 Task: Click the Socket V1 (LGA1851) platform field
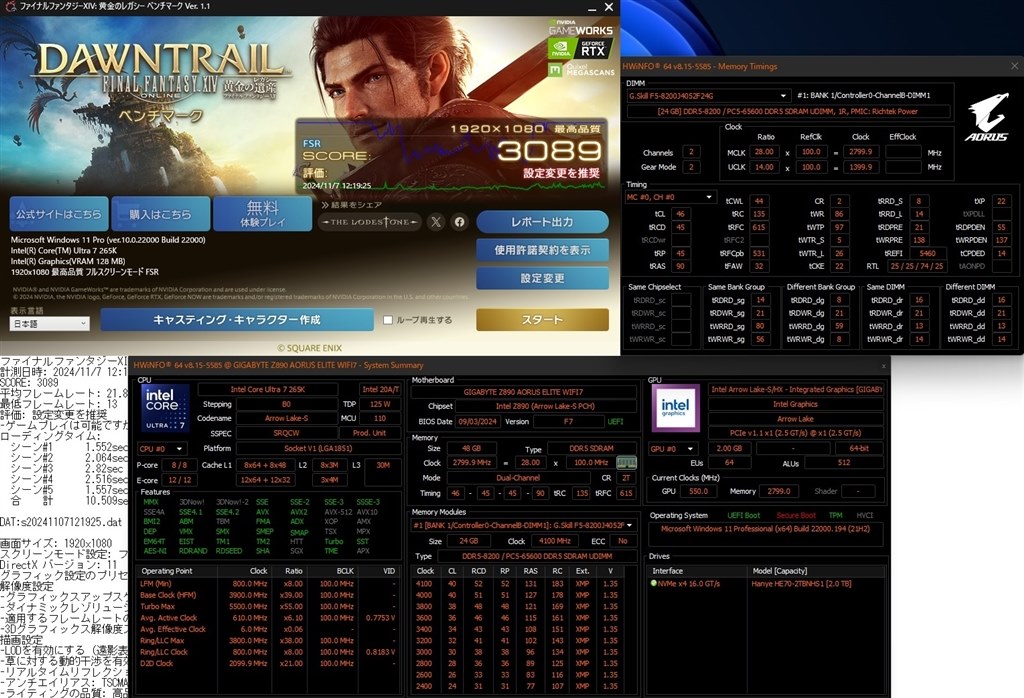tap(318, 449)
